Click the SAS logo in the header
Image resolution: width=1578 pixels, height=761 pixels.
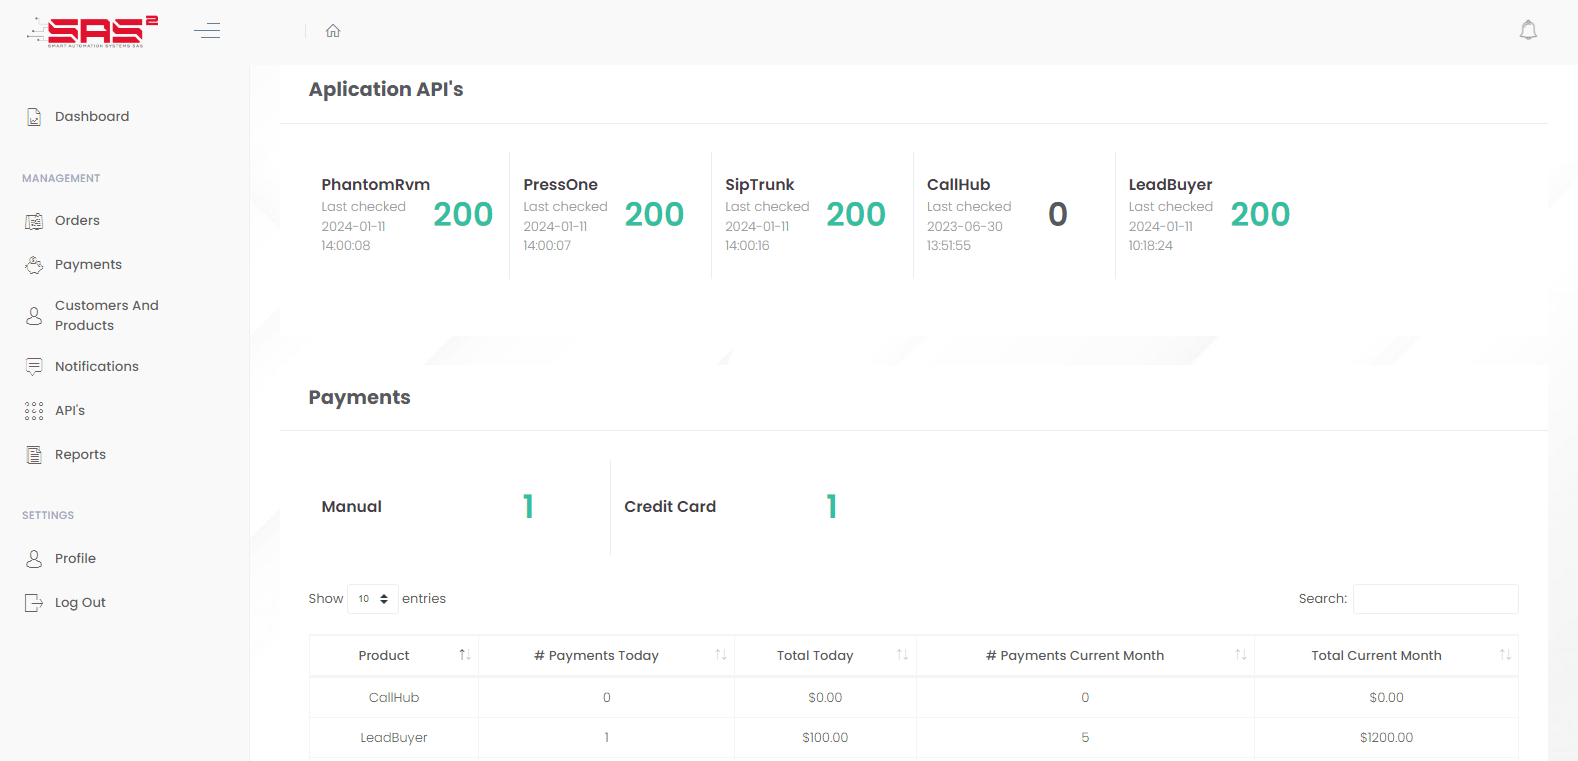pos(92,31)
